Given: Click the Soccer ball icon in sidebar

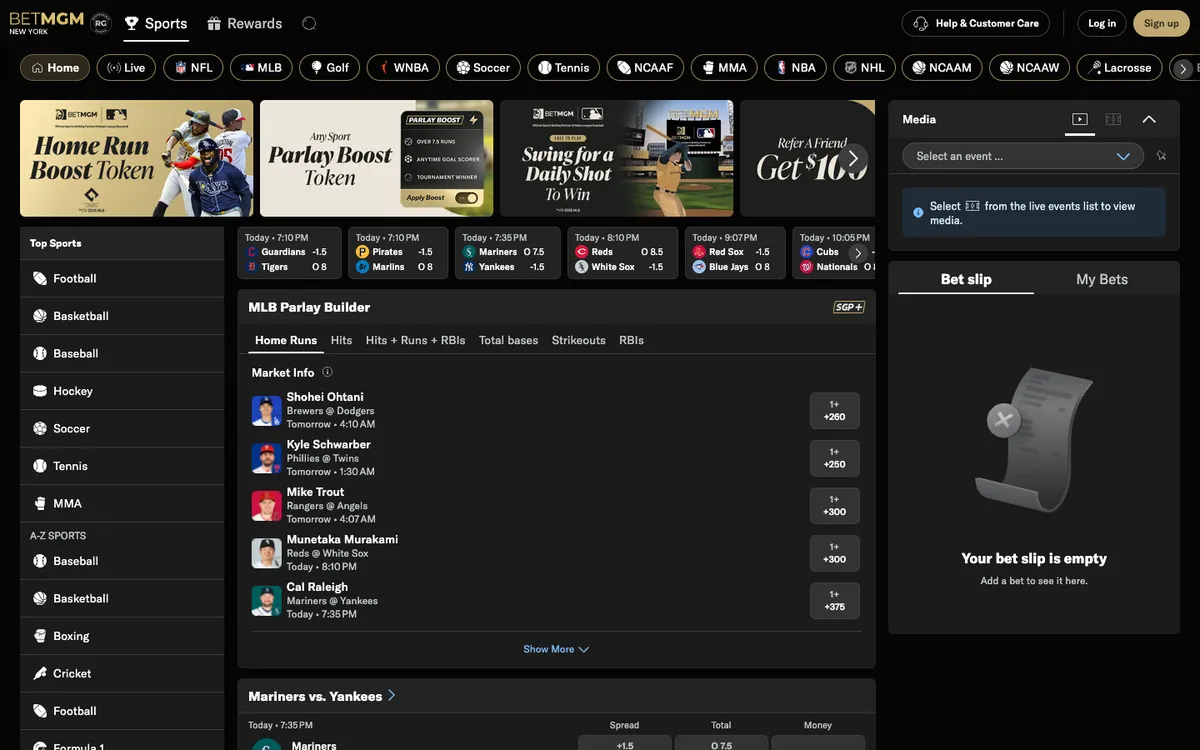Looking at the screenshot, I should click(x=40, y=429).
